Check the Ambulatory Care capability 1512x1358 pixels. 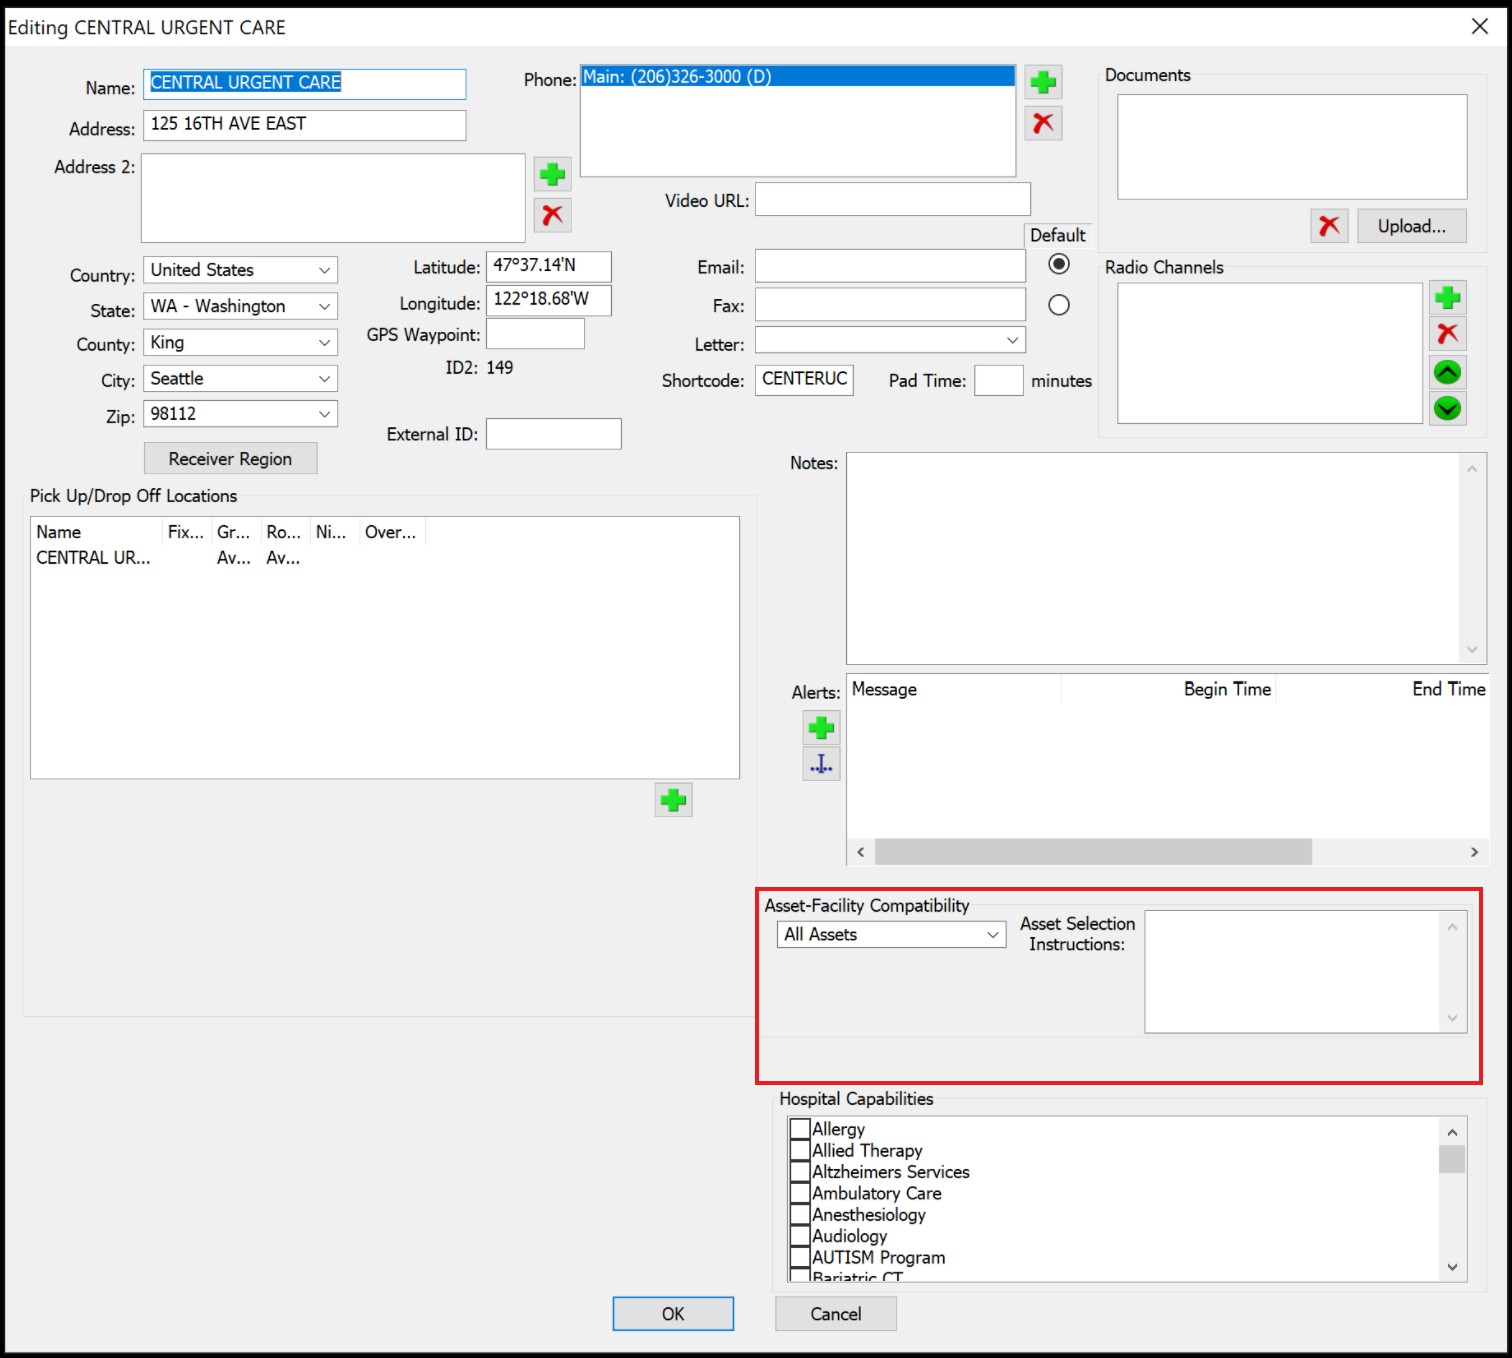click(800, 1193)
